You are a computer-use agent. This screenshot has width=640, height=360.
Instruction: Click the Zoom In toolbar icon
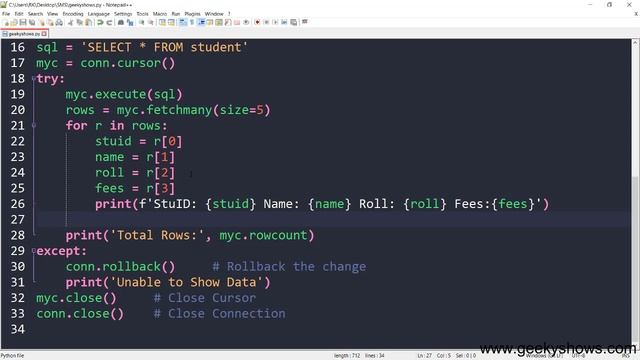[x=142, y=22]
